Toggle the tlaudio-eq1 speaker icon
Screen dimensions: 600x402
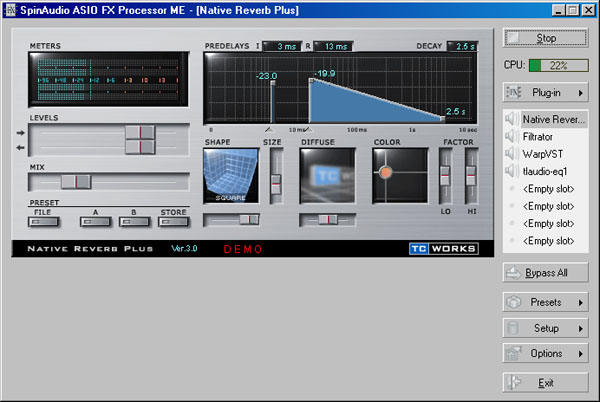[512, 171]
